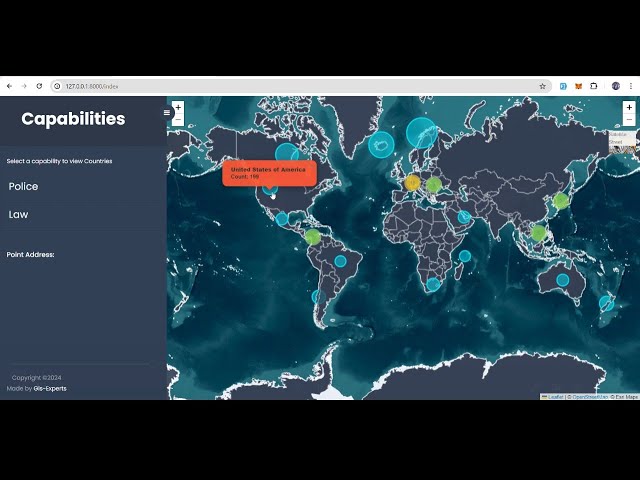Click the United States cluster bubble under the popup
Screen dimensions: 640x480
pos(269,189)
